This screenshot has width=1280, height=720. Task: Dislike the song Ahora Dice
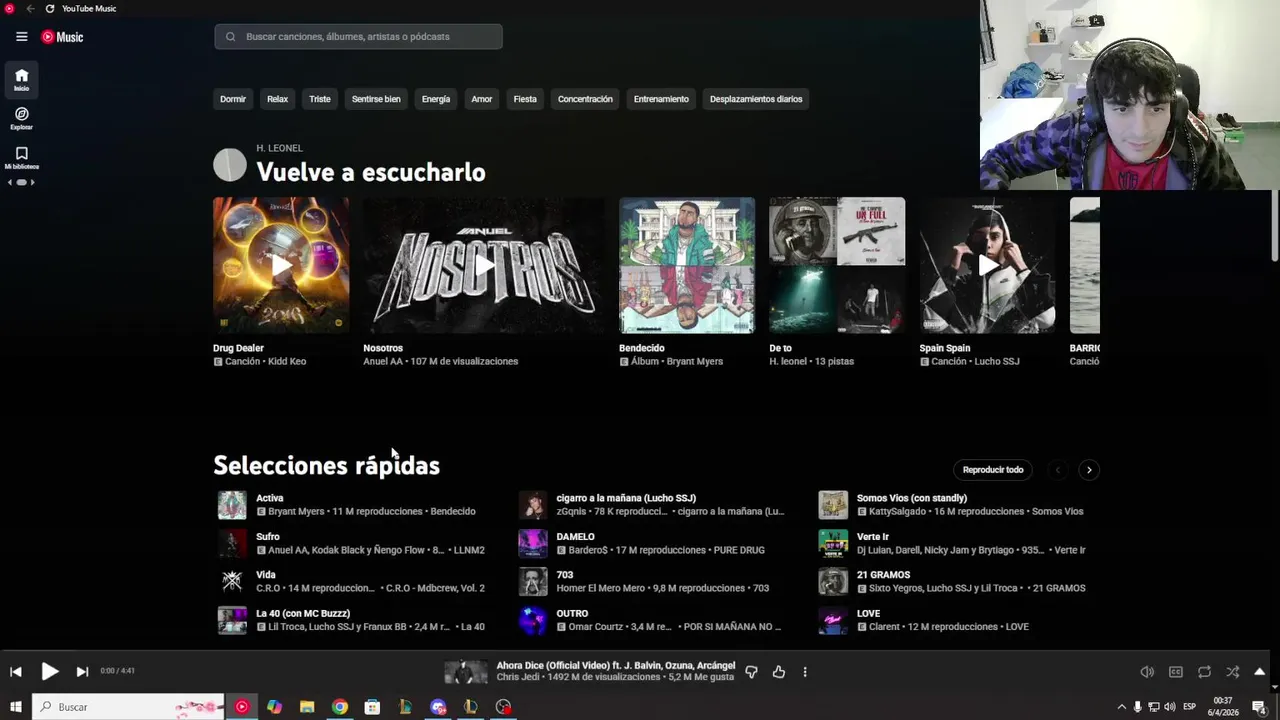(751, 672)
